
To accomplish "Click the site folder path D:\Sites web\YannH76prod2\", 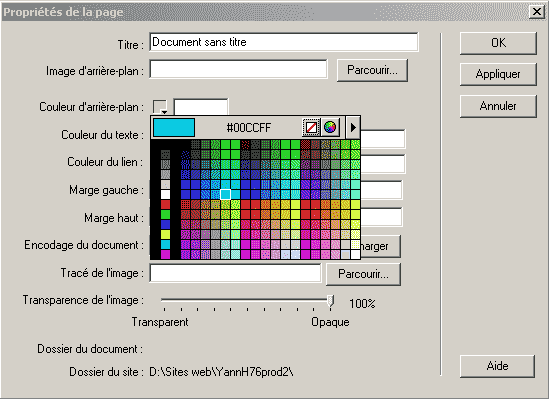I will (x=221, y=372).
